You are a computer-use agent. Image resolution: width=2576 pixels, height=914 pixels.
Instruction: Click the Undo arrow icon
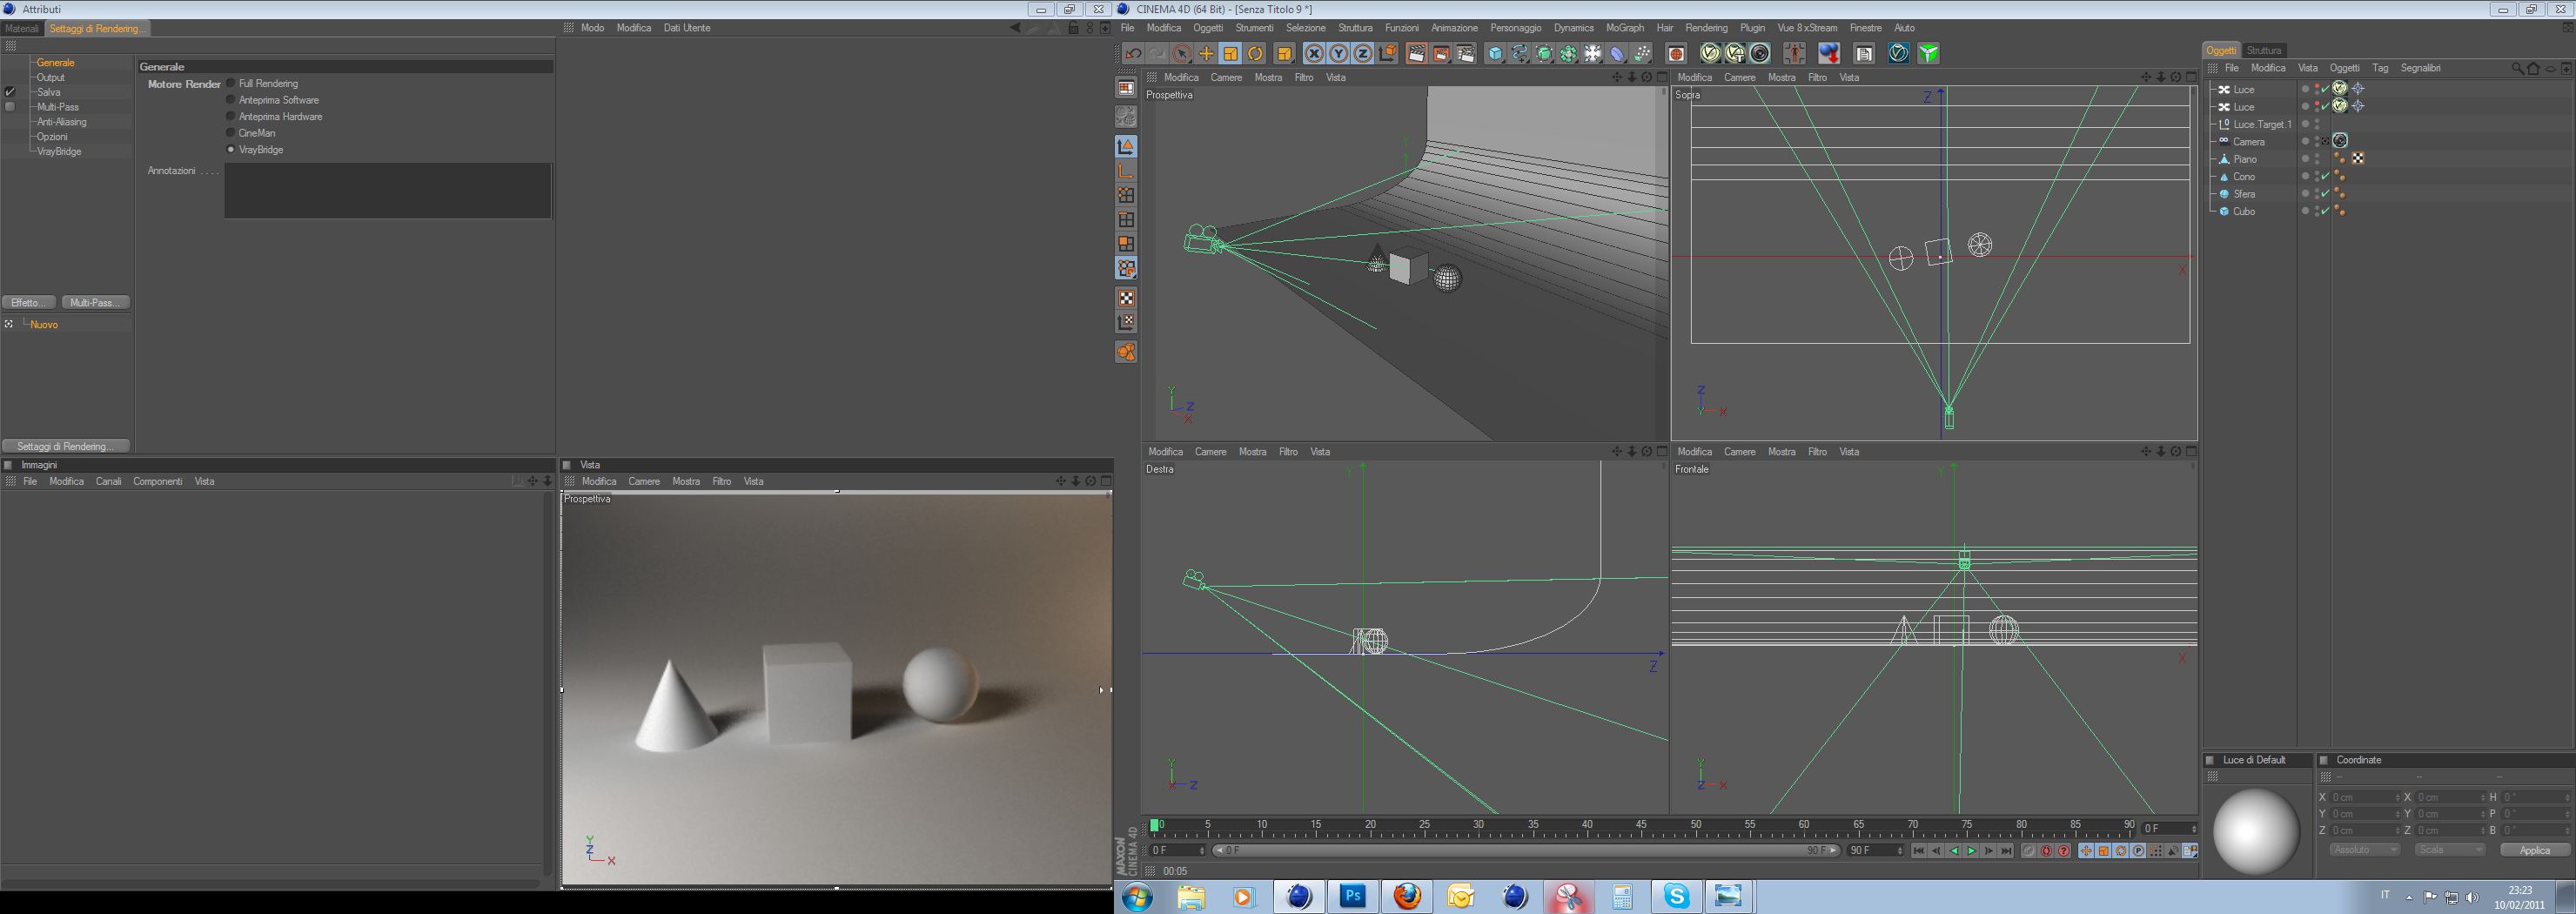(1133, 54)
